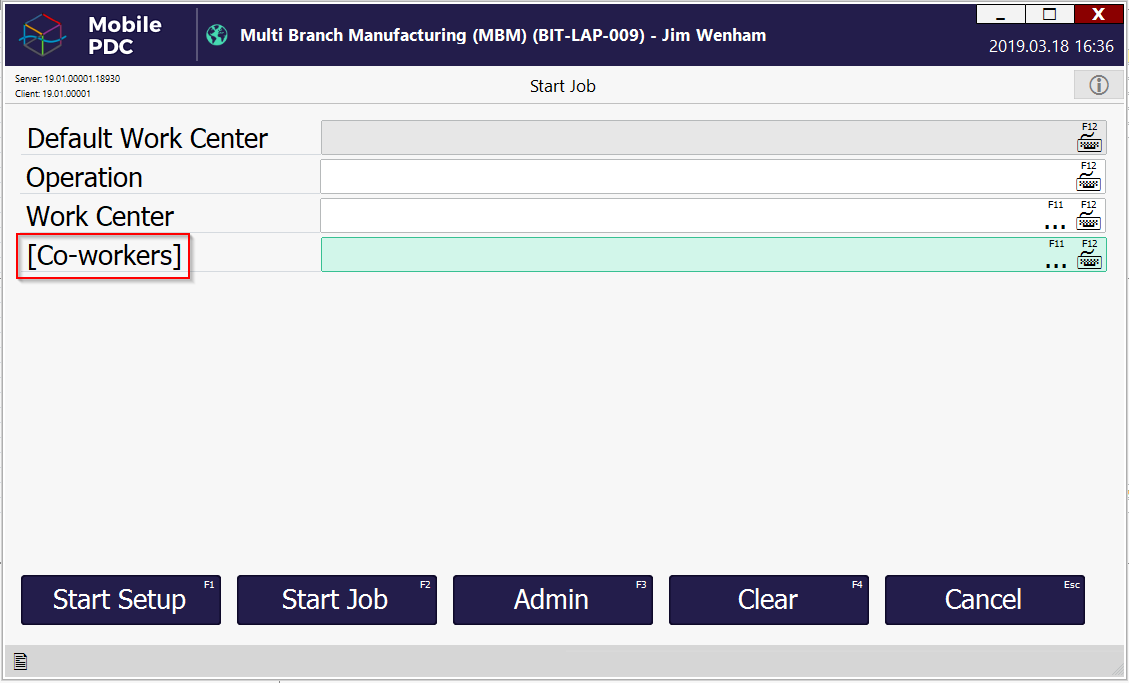Focus the Work Center input field

(680, 216)
